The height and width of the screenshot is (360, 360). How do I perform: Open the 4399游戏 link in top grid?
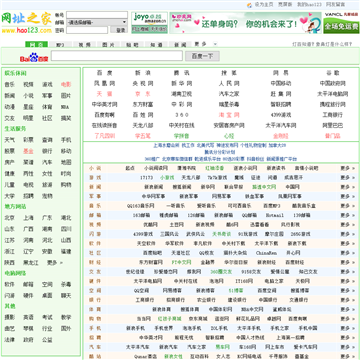point(281,115)
